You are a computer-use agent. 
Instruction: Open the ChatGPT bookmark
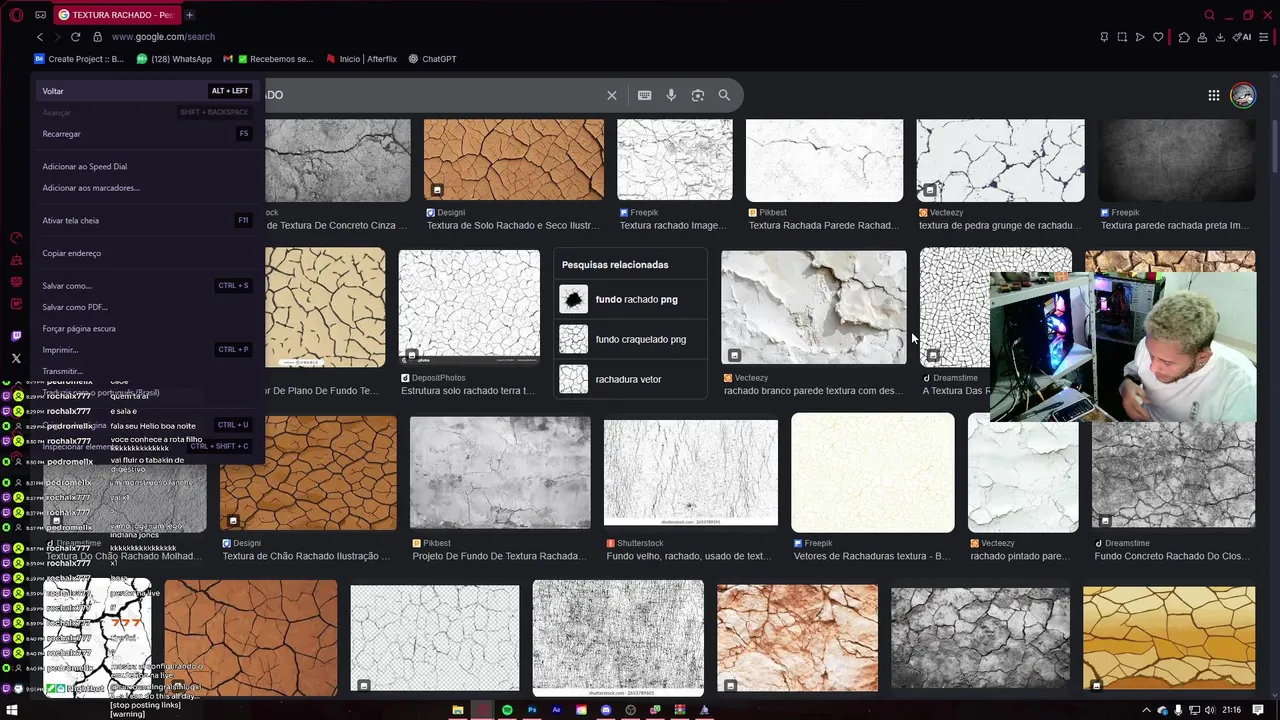point(432,59)
